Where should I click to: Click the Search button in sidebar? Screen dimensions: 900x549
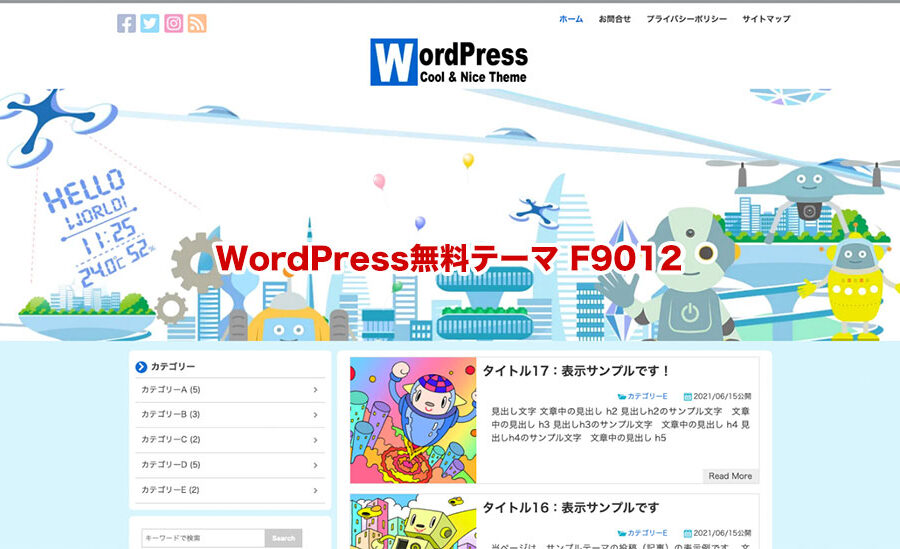284,538
